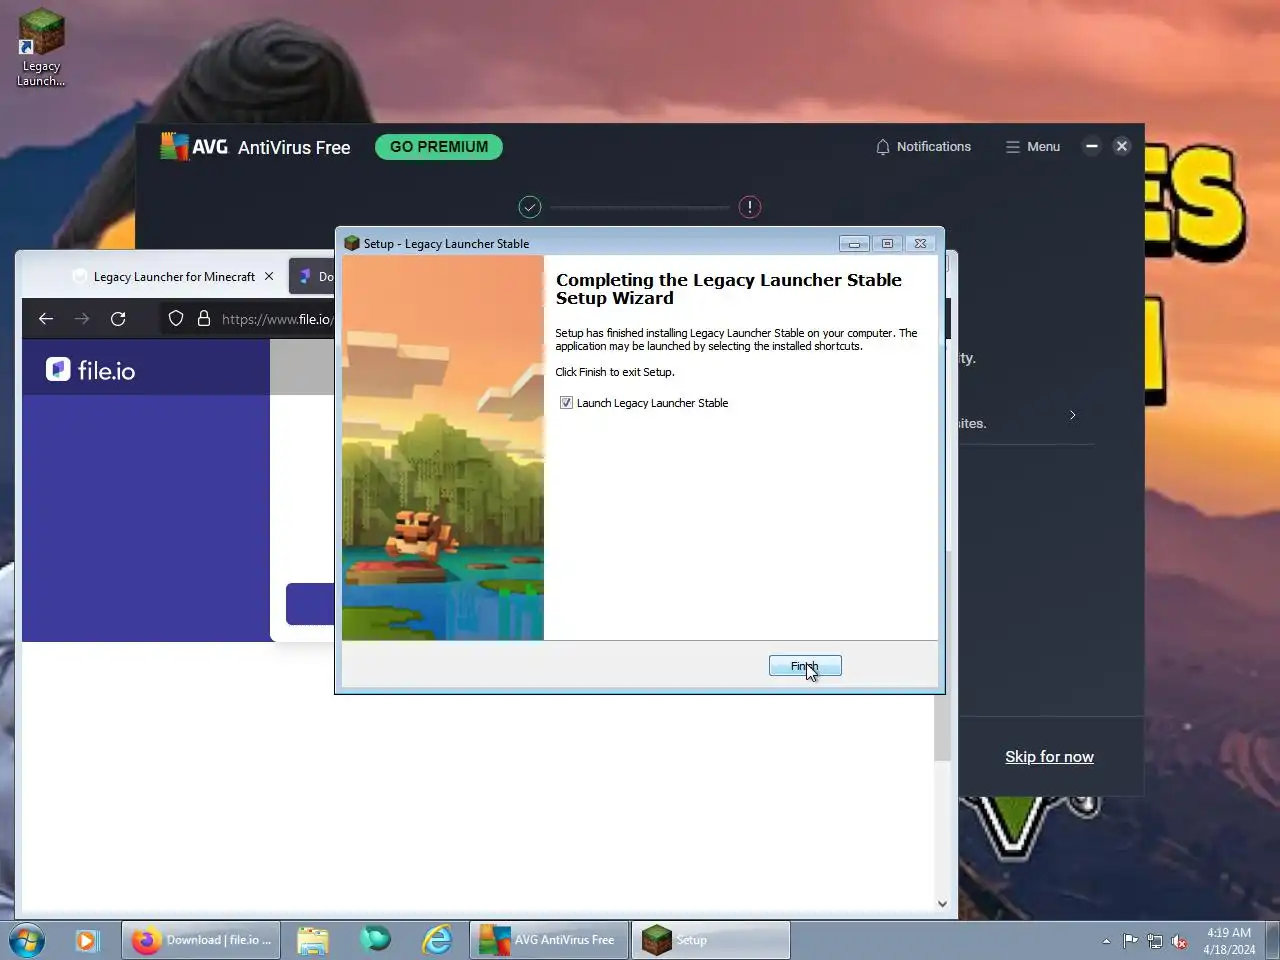Image resolution: width=1280 pixels, height=960 pixels.
Task: Click the Setup window title icon
Action: [x=351, y=243]
